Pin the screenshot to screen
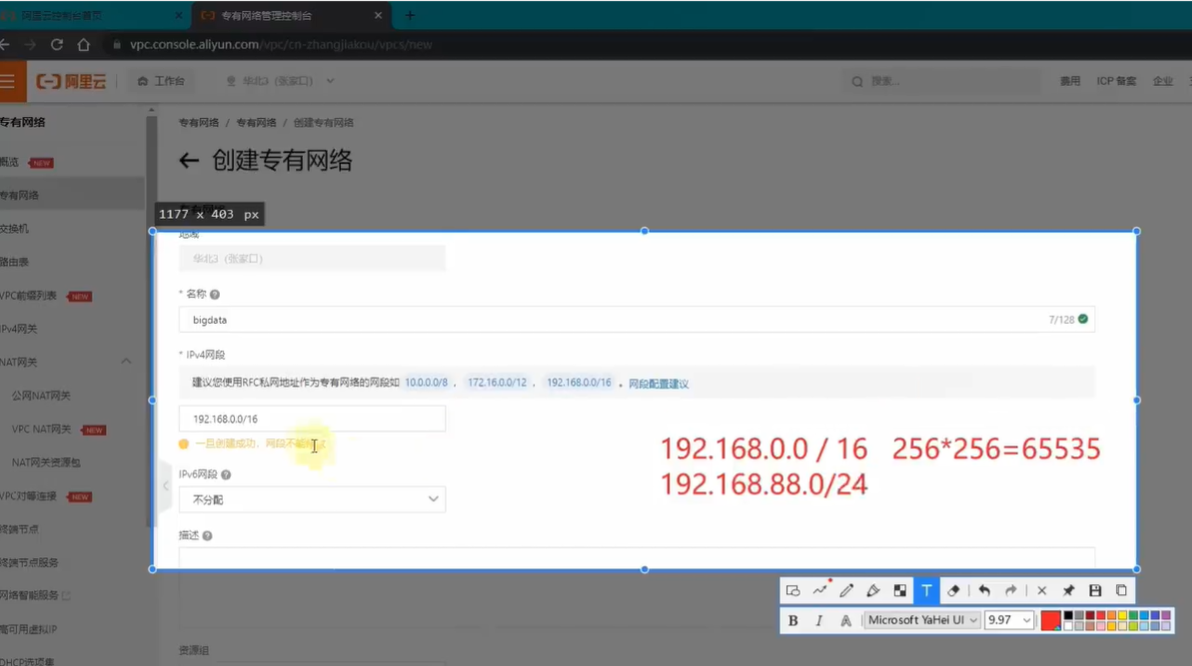This screenshot has width=1192, height=666. pos(1068,591)
